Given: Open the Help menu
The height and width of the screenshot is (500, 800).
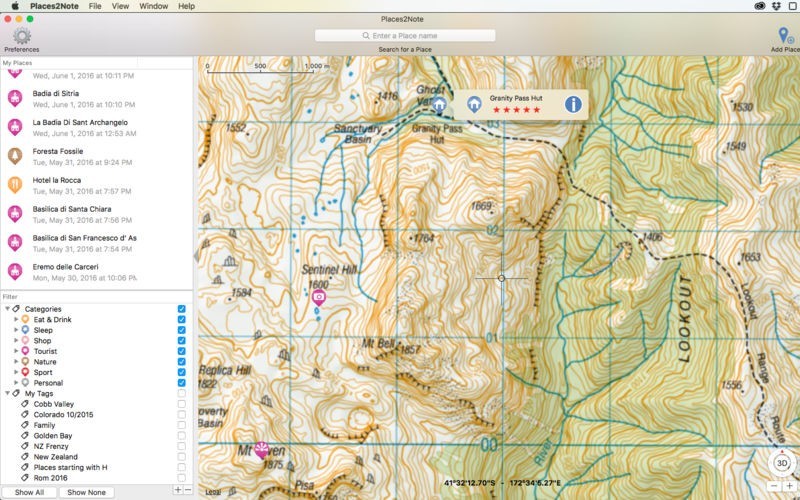Looking at the screenshot, I should pos(186,6).
